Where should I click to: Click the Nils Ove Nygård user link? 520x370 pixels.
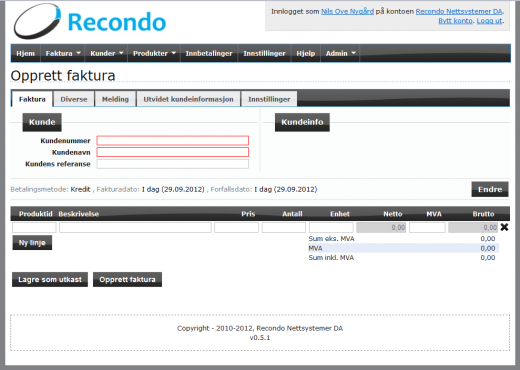[x=347, y=11]
